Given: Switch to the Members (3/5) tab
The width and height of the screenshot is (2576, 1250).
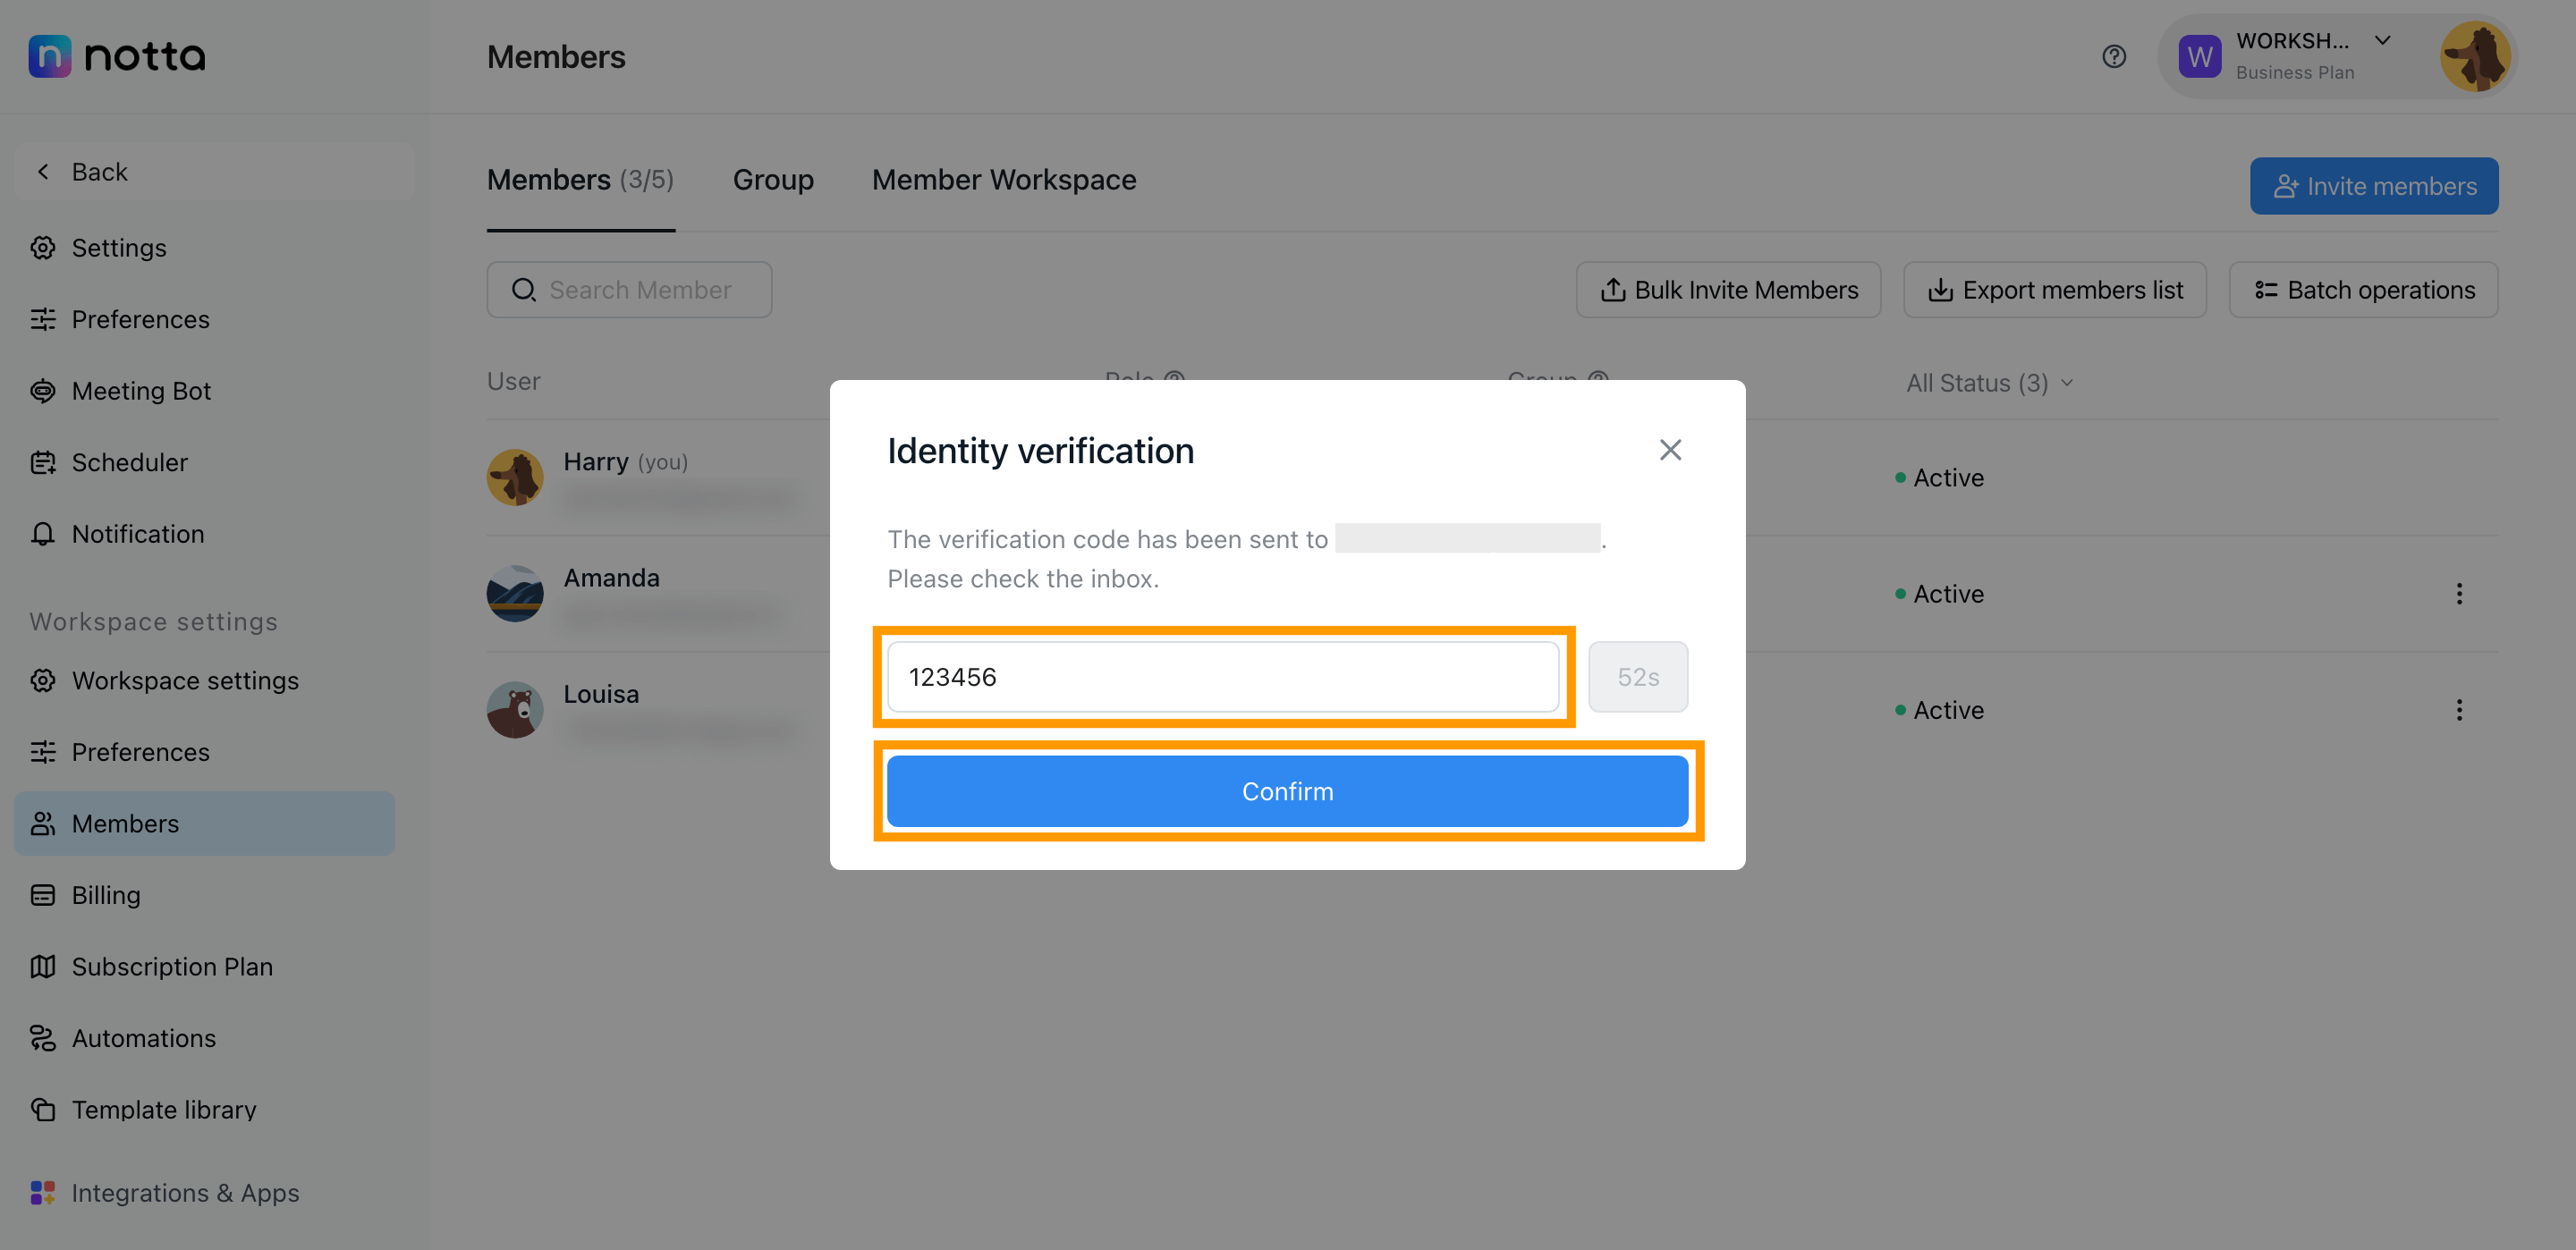Looking at the screenshot, I should click(x=580, y=180).
